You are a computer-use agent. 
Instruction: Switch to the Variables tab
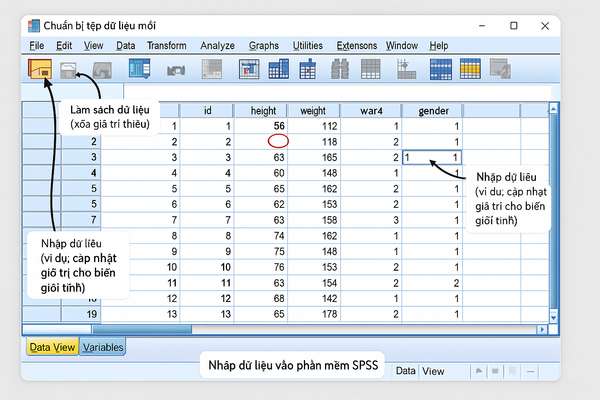click(x=103, y=347)
